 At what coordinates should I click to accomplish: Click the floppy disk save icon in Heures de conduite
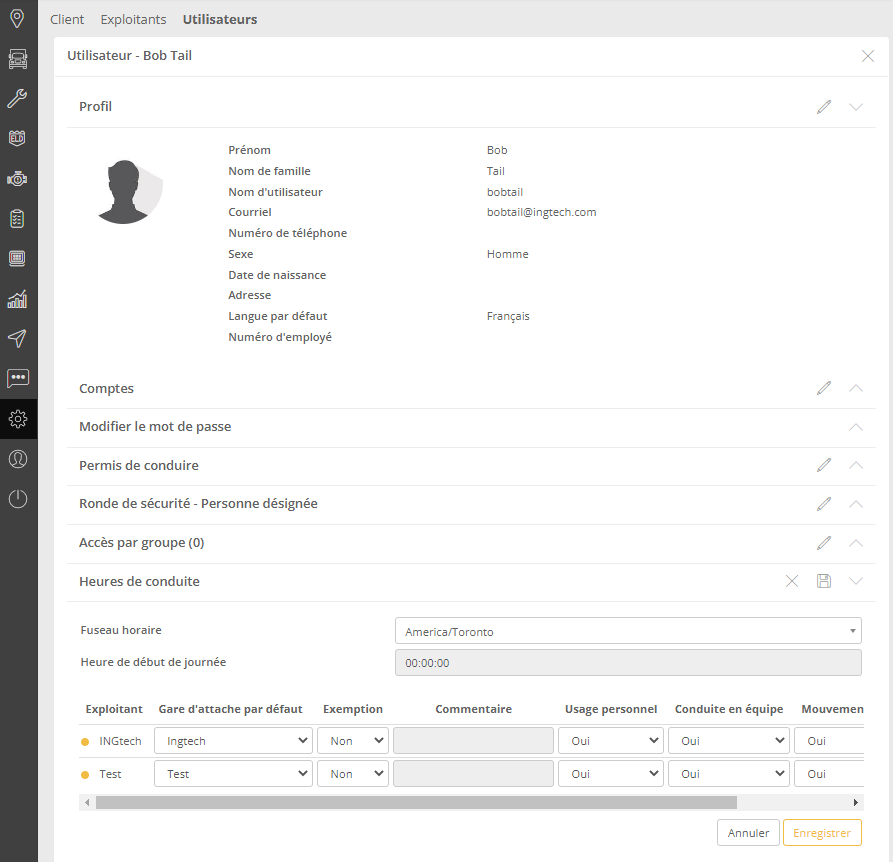click(x=824, y=581)
